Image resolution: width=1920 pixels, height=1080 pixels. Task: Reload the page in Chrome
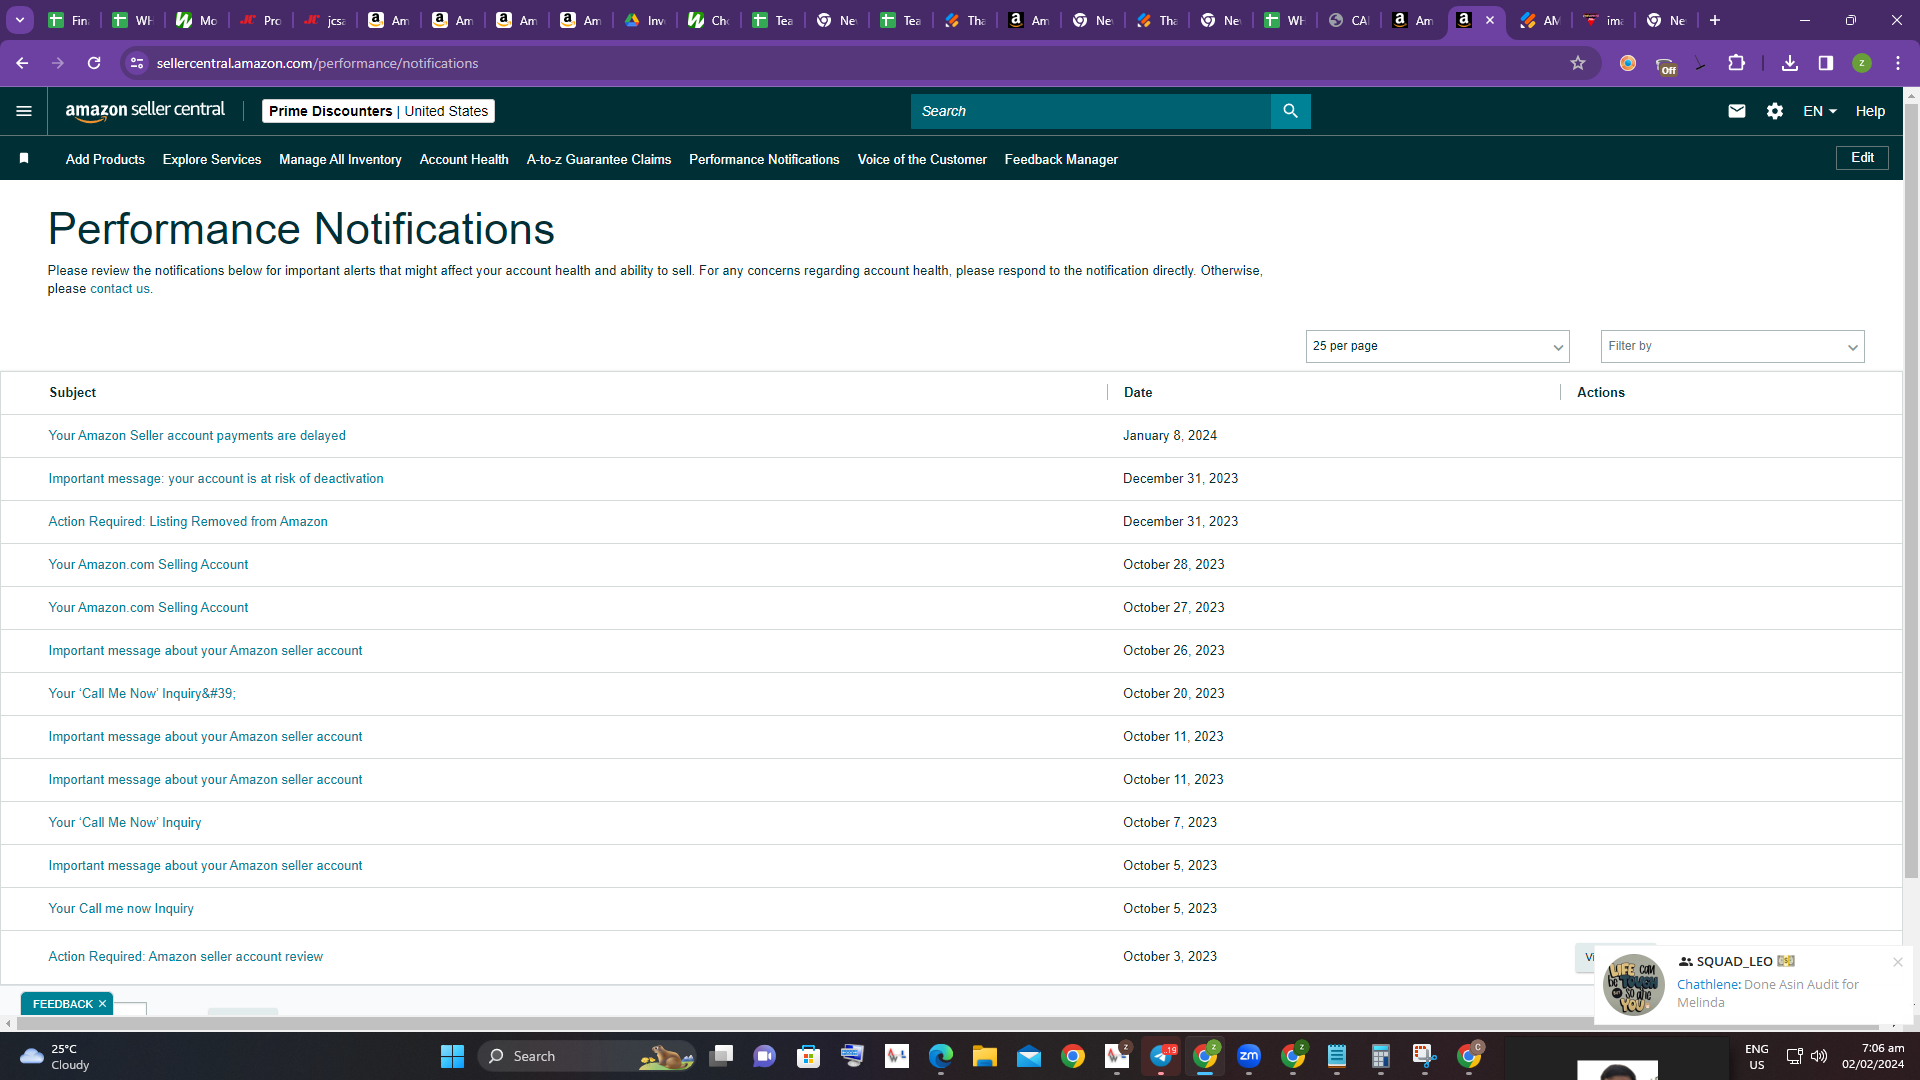click(94, 63)
